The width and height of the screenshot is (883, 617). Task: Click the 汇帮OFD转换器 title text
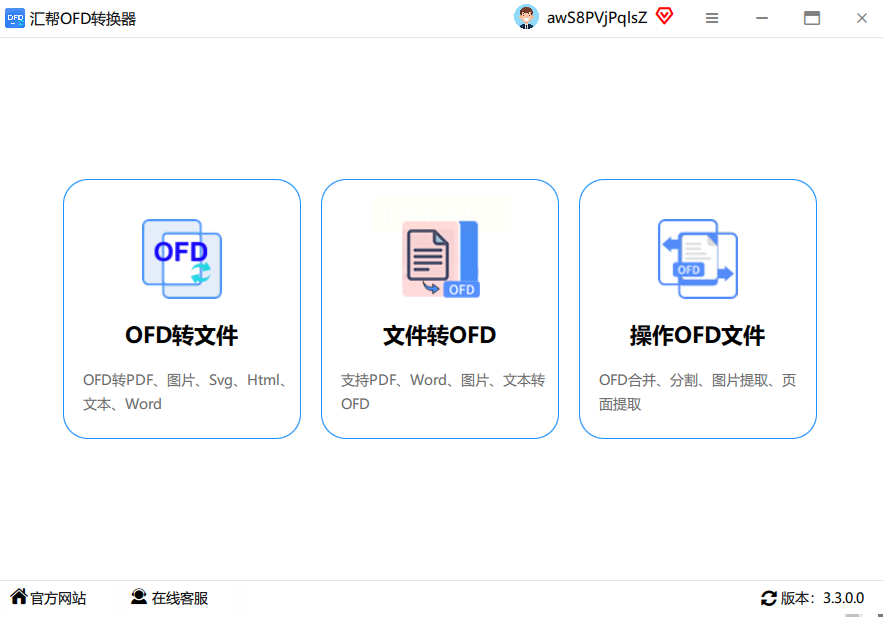[83, 19]
